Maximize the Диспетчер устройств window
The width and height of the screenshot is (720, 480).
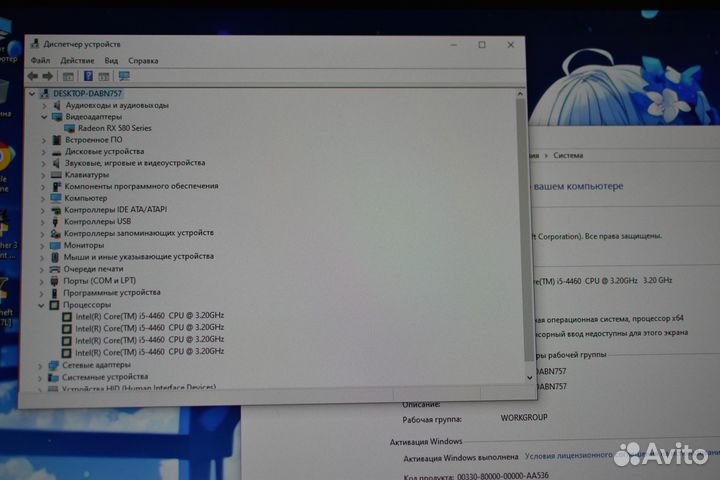pyautogui.click(x=482, y=45)
